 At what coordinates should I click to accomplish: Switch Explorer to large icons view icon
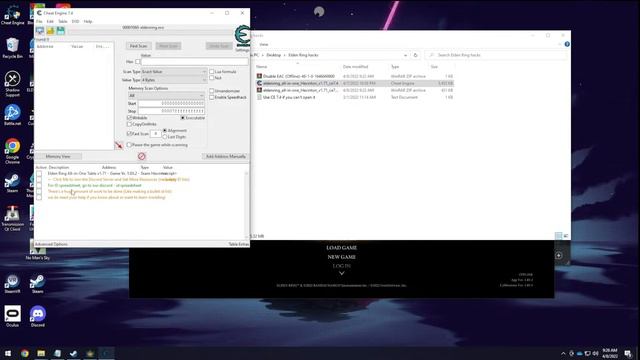(566, 236)
